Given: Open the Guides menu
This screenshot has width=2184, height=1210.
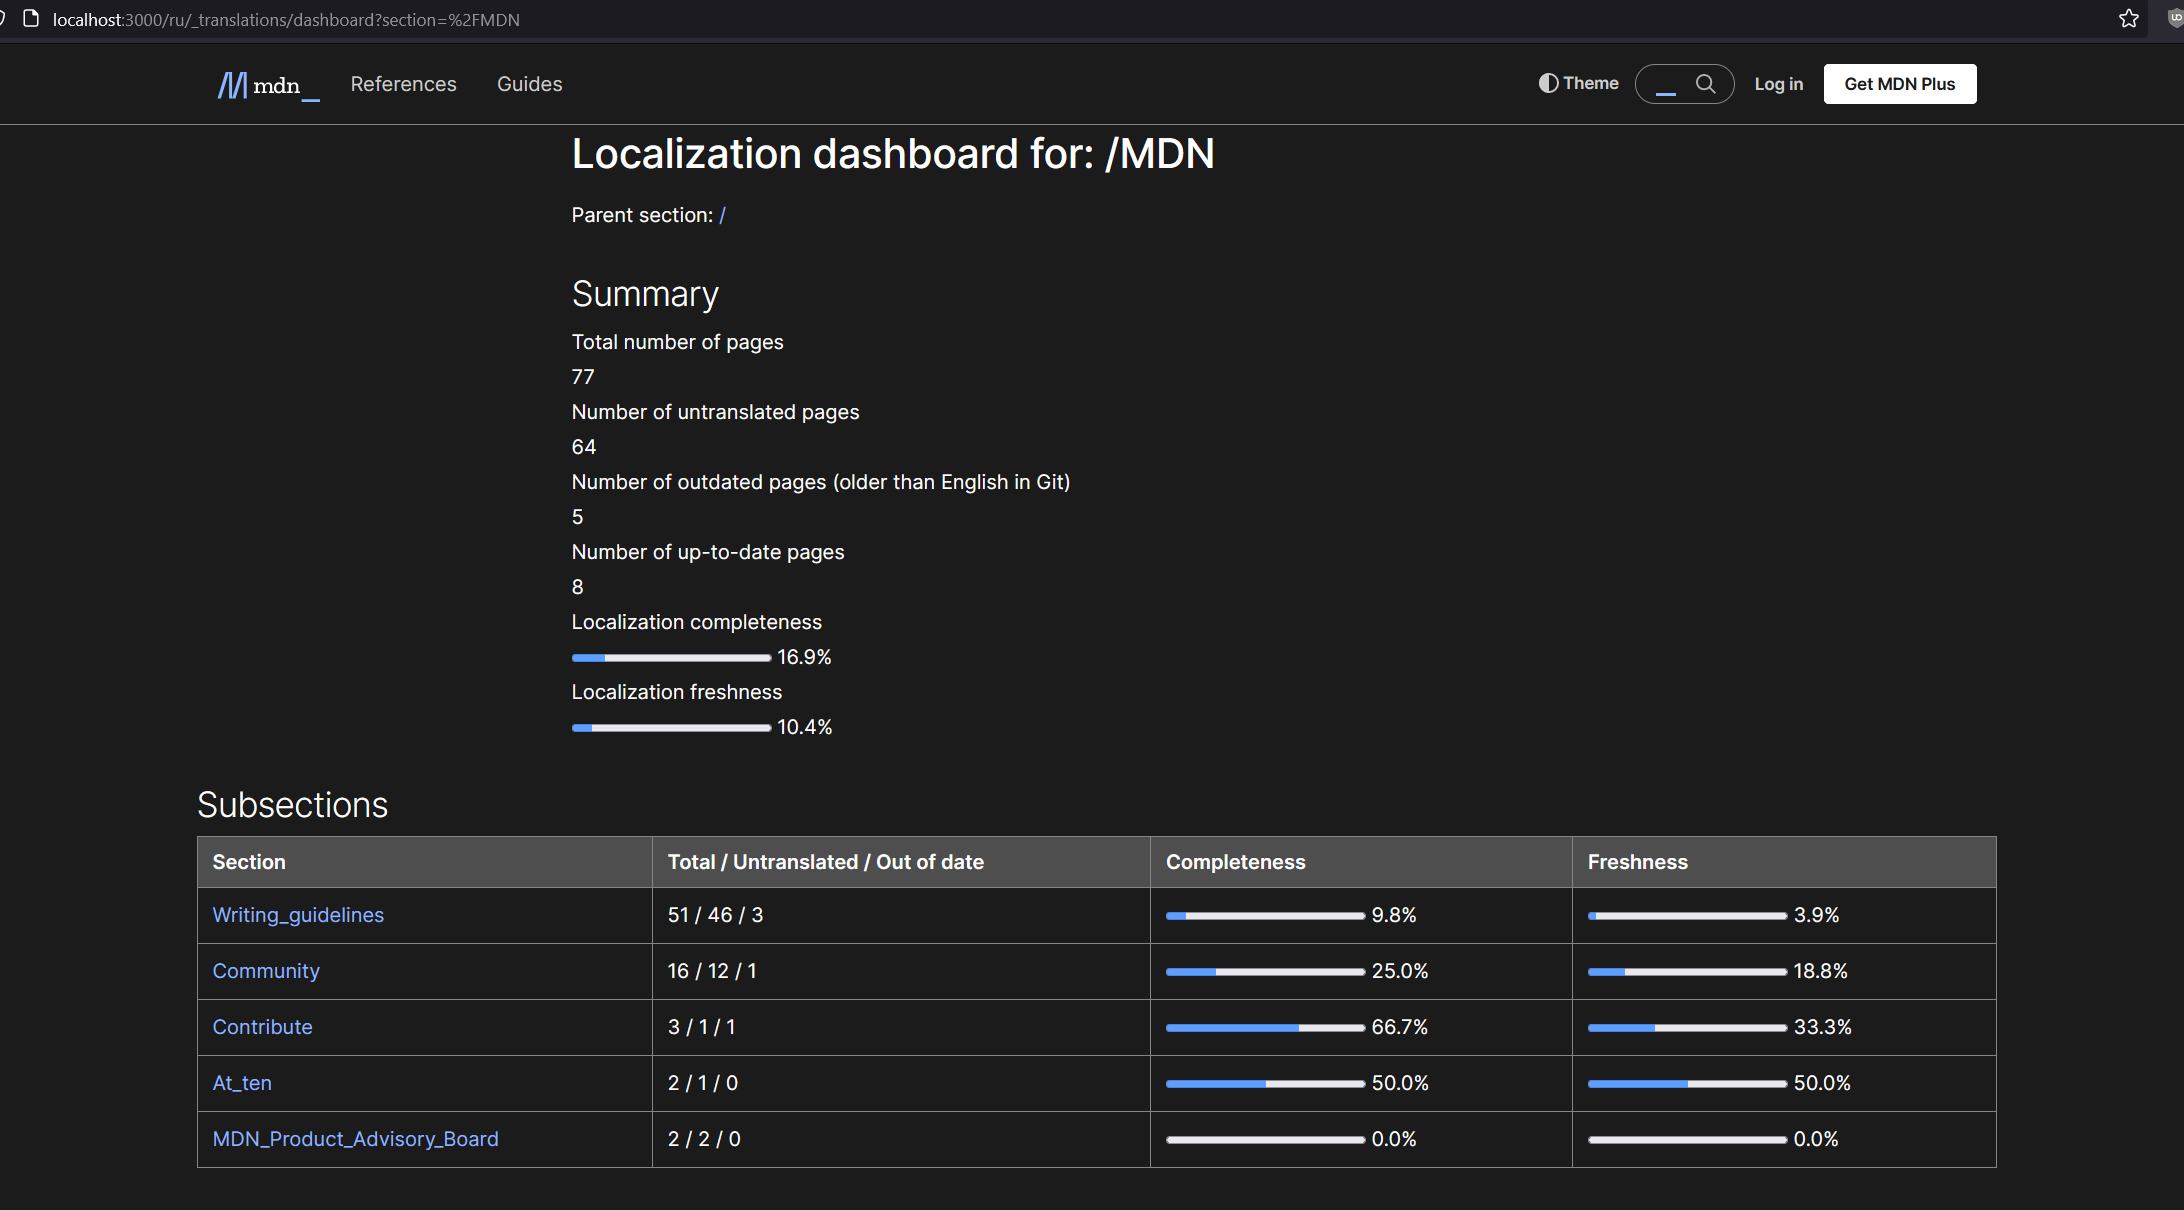Looking at the screenshot, I should tap(530, 84).
